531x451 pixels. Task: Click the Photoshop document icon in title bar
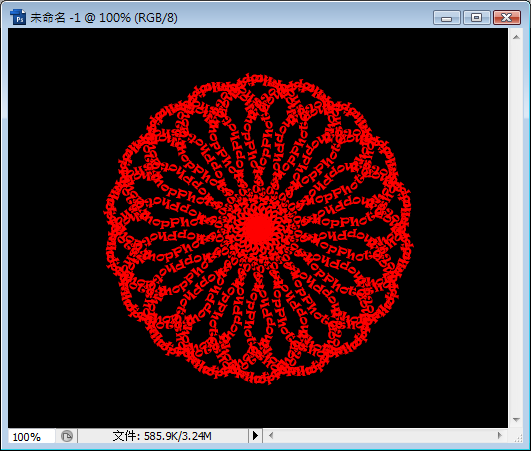[18, 17]
